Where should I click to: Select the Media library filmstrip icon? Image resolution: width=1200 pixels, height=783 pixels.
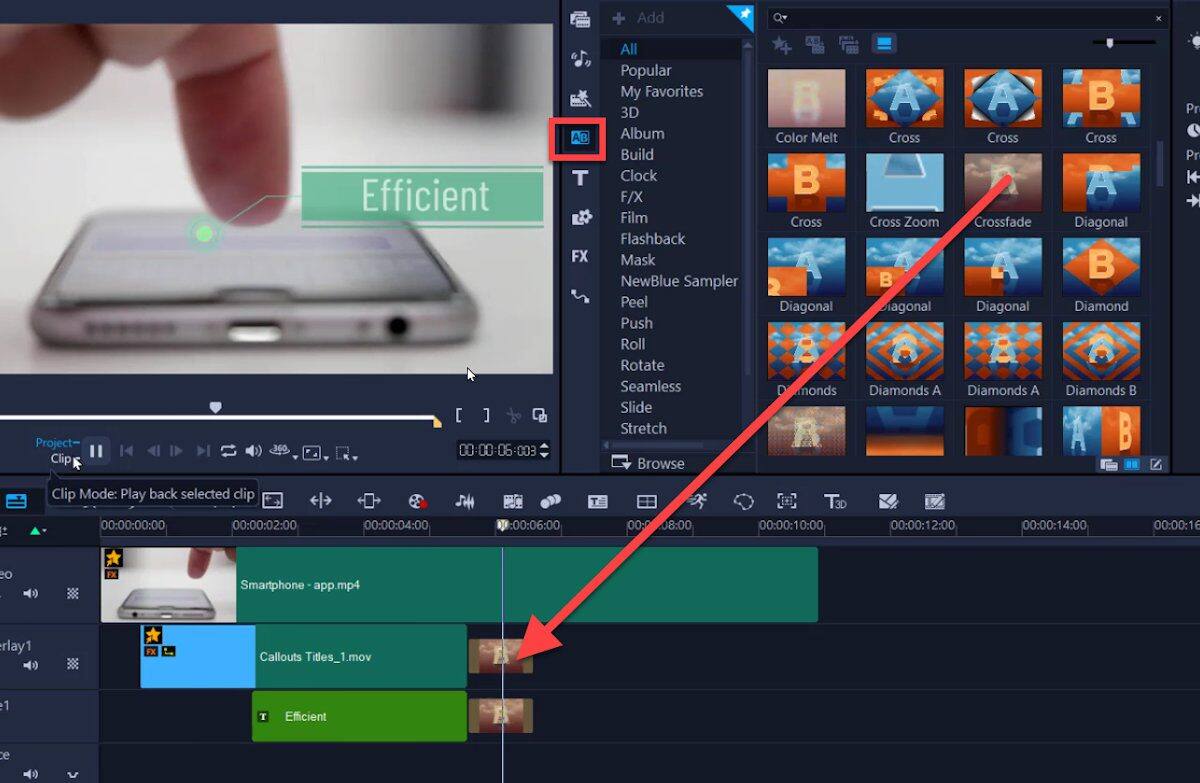coord(579,18)
